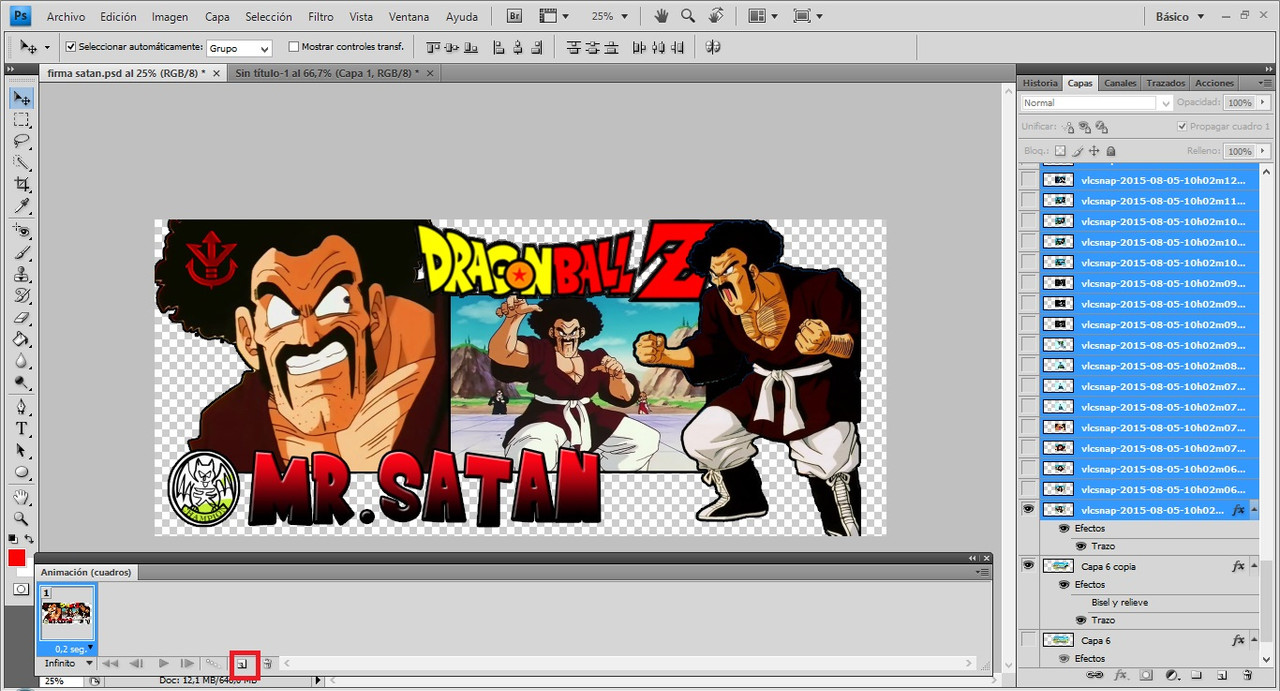The image size is (1280, 691).
Task: Open the Básico workspace dropdown
Action: point(1180,17)
